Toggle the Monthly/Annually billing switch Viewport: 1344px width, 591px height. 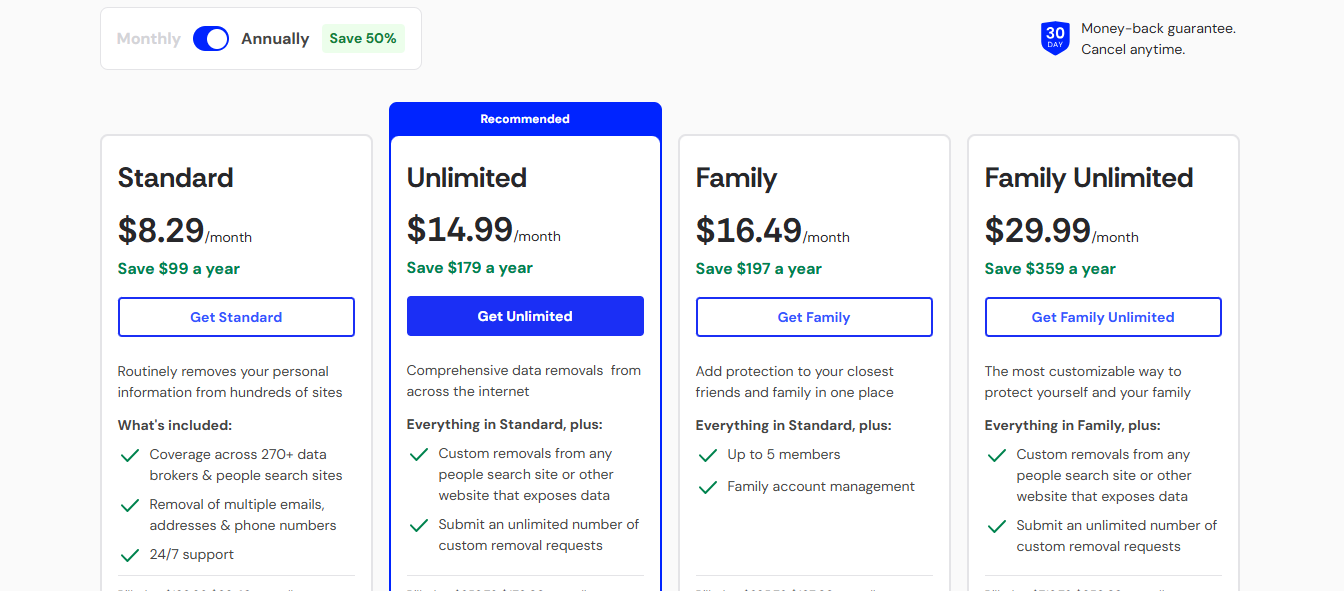tap(211, 39)
